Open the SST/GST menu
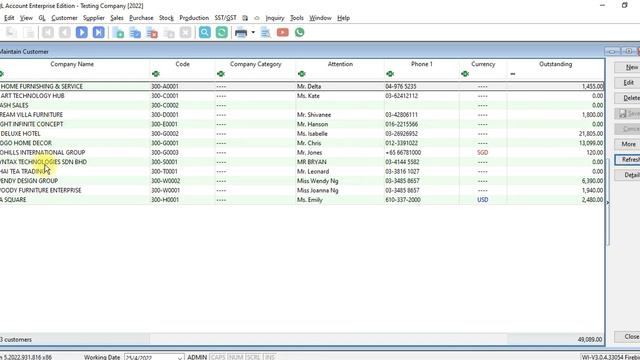The width and height of the screenshot is (640, 360). pyautogui.click(x=225, y=18)
